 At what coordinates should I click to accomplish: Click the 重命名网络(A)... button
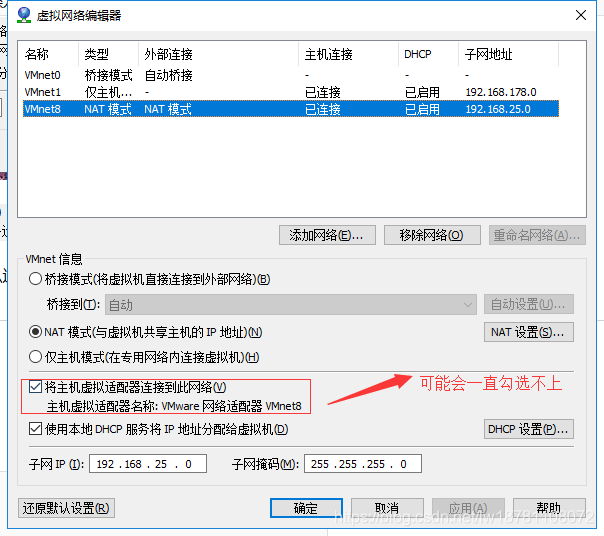(x=537, y=235)
